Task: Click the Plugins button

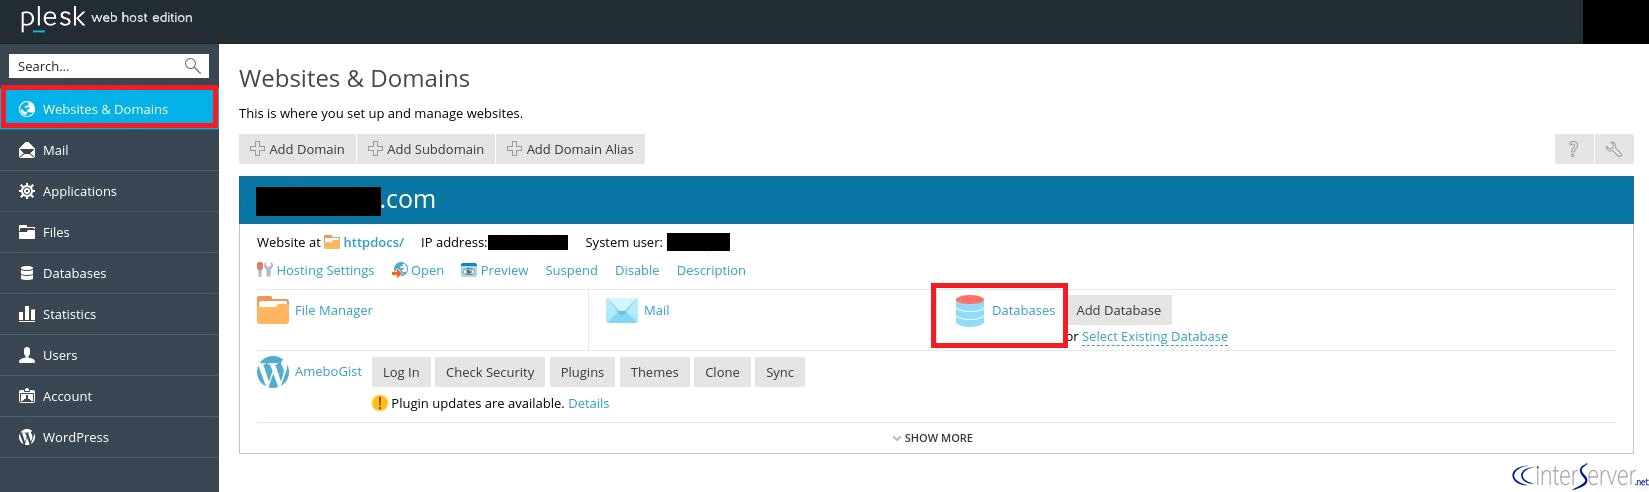Action: click(582, 372)
